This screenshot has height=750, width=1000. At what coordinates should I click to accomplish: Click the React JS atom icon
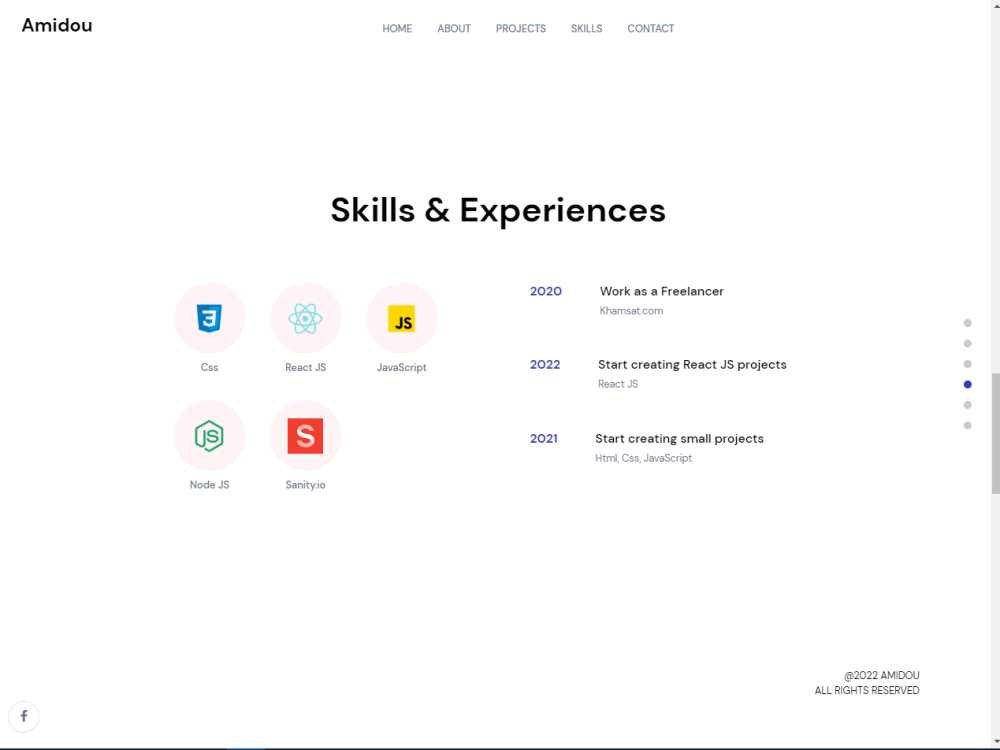pyautogui.click(x=305, y=318)
